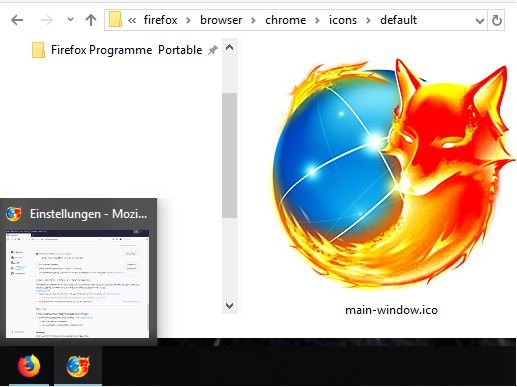This screenshot has height=387, width=517.
Task: Expand chevron after icons breadcrumb
Action: tap(368, 20)
